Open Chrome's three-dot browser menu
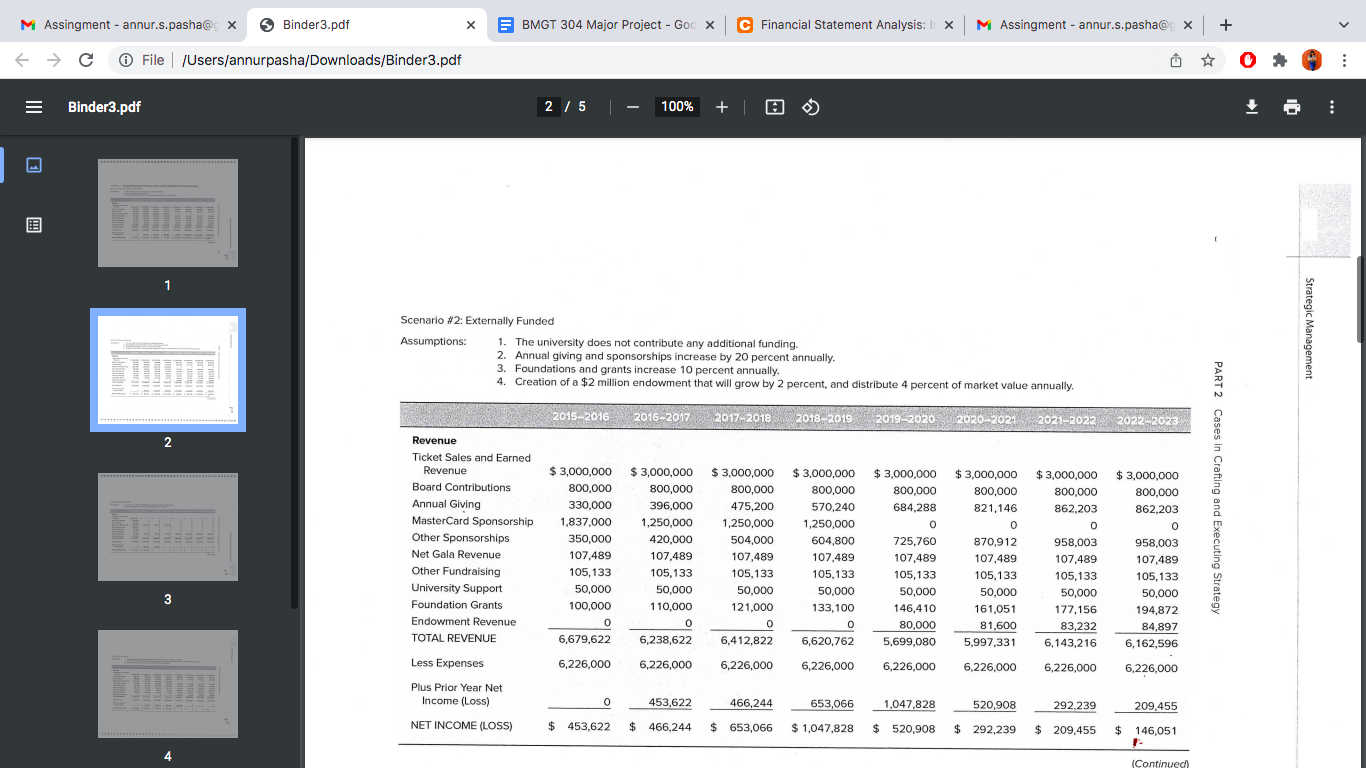This screenshot has width=1366, height=768. click(1345, 60)
